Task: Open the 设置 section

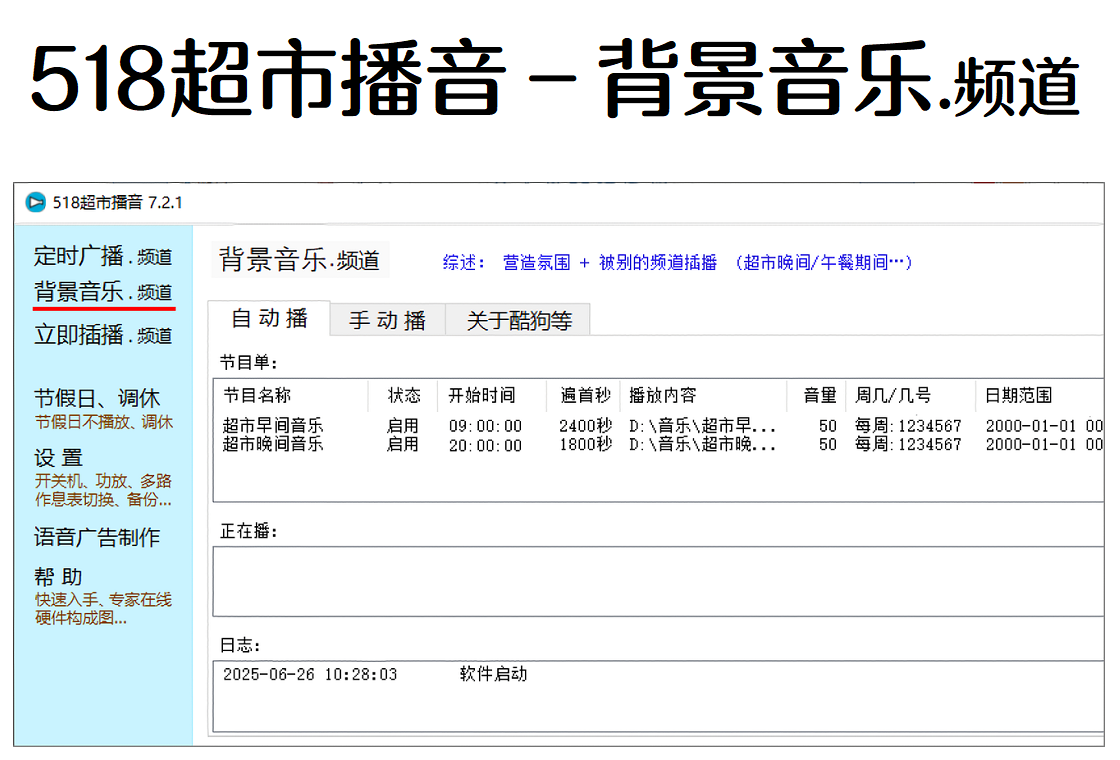Action: (x=58, y=458)
